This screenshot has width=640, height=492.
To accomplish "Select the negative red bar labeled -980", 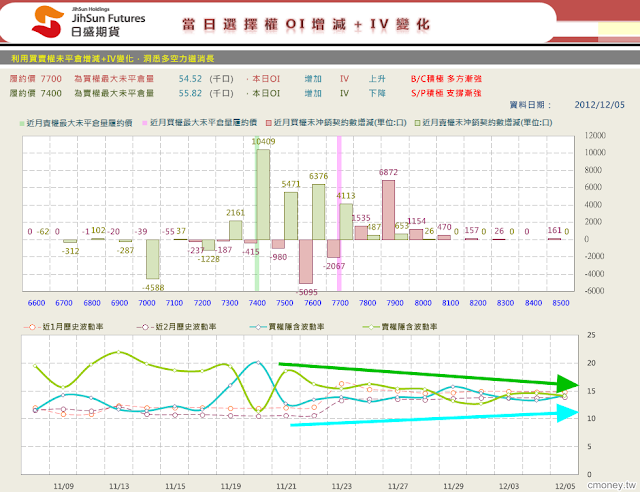I will [278, 244].
